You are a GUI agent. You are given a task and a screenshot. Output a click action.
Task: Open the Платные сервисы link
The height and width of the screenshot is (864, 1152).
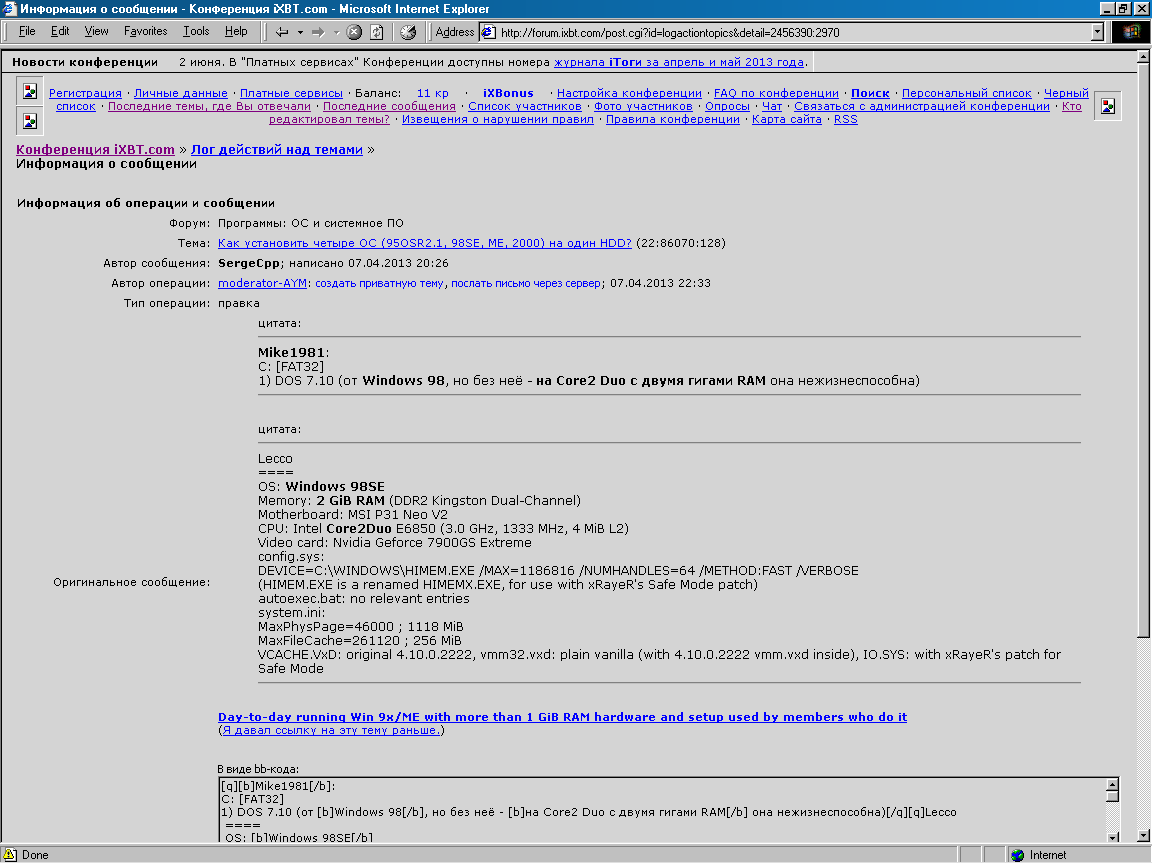click(291, 93)
